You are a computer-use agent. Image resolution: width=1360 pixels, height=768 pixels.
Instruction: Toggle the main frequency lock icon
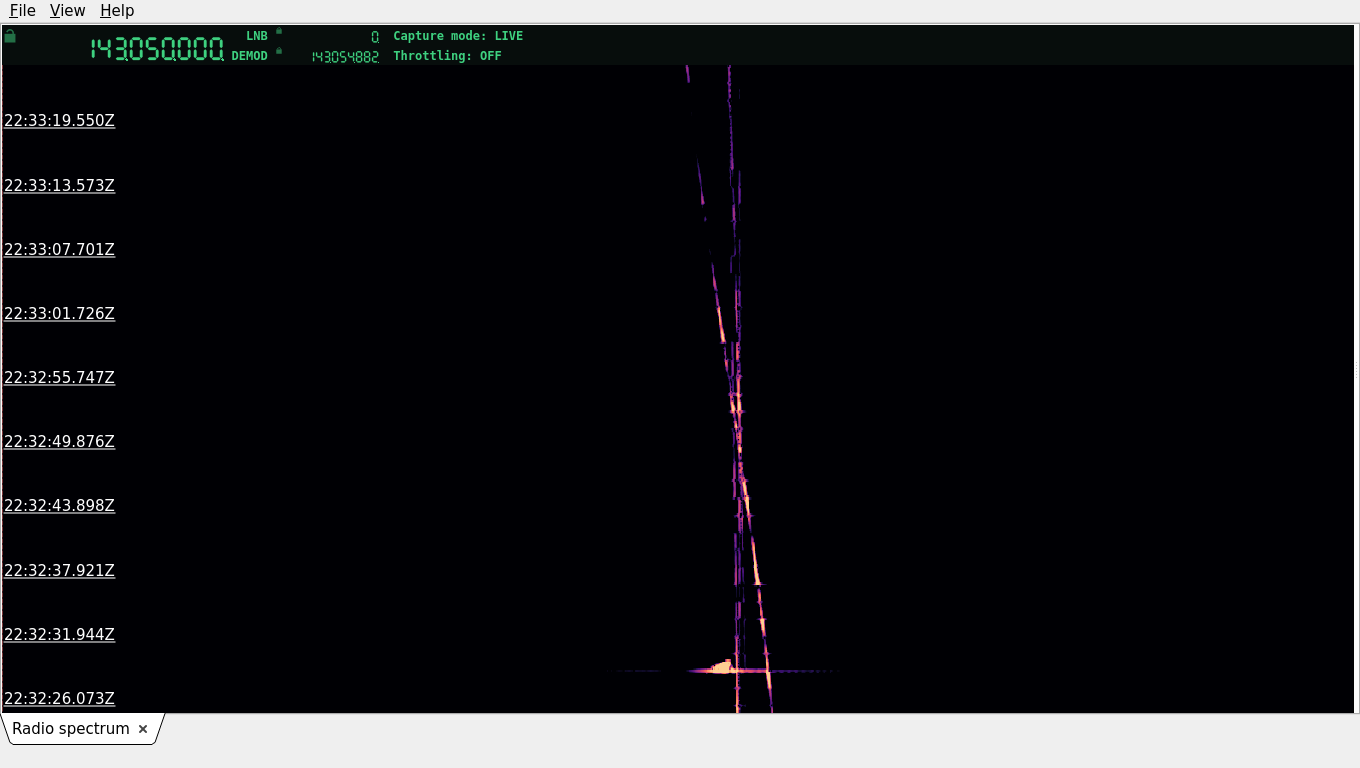click(x=10, y=36)
